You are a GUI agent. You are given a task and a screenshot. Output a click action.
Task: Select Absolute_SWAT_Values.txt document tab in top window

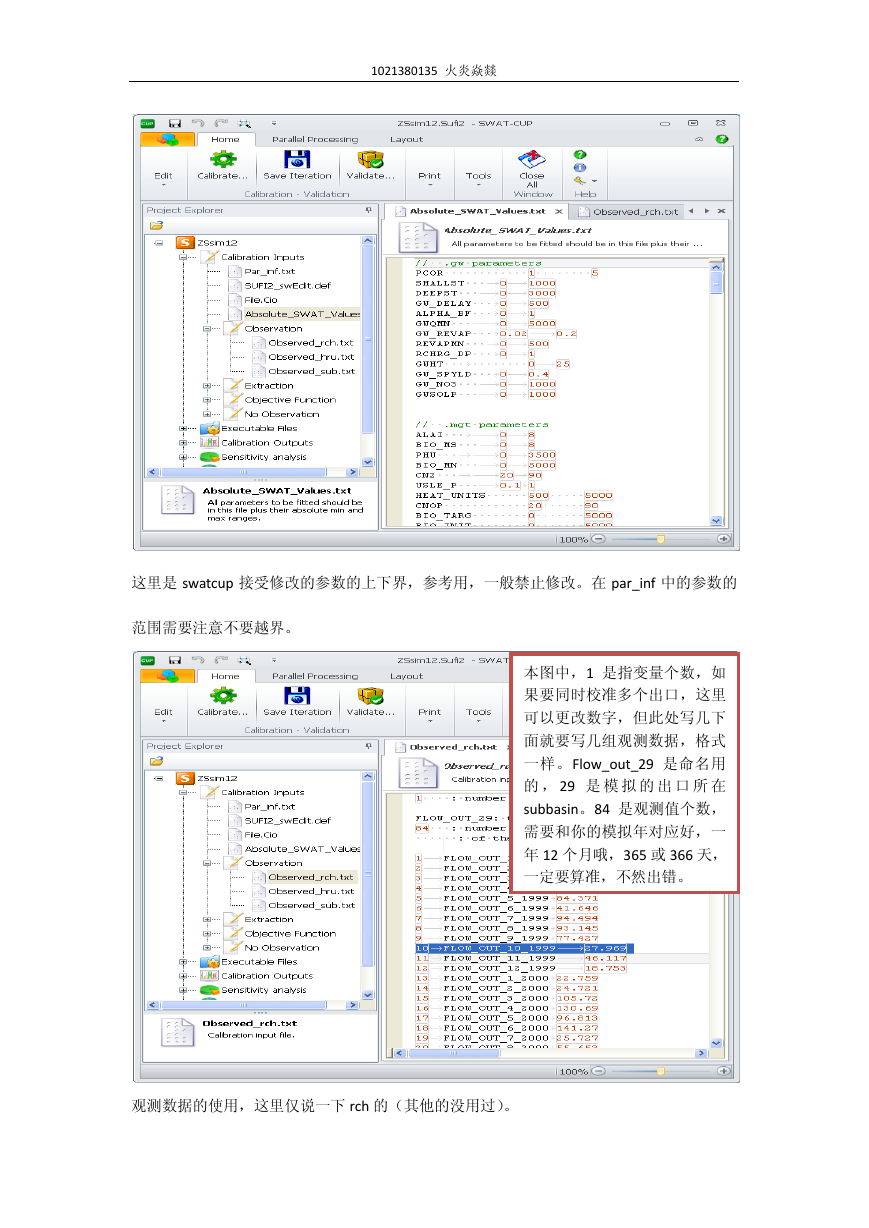pyautogui.click(x=477, y=211)
